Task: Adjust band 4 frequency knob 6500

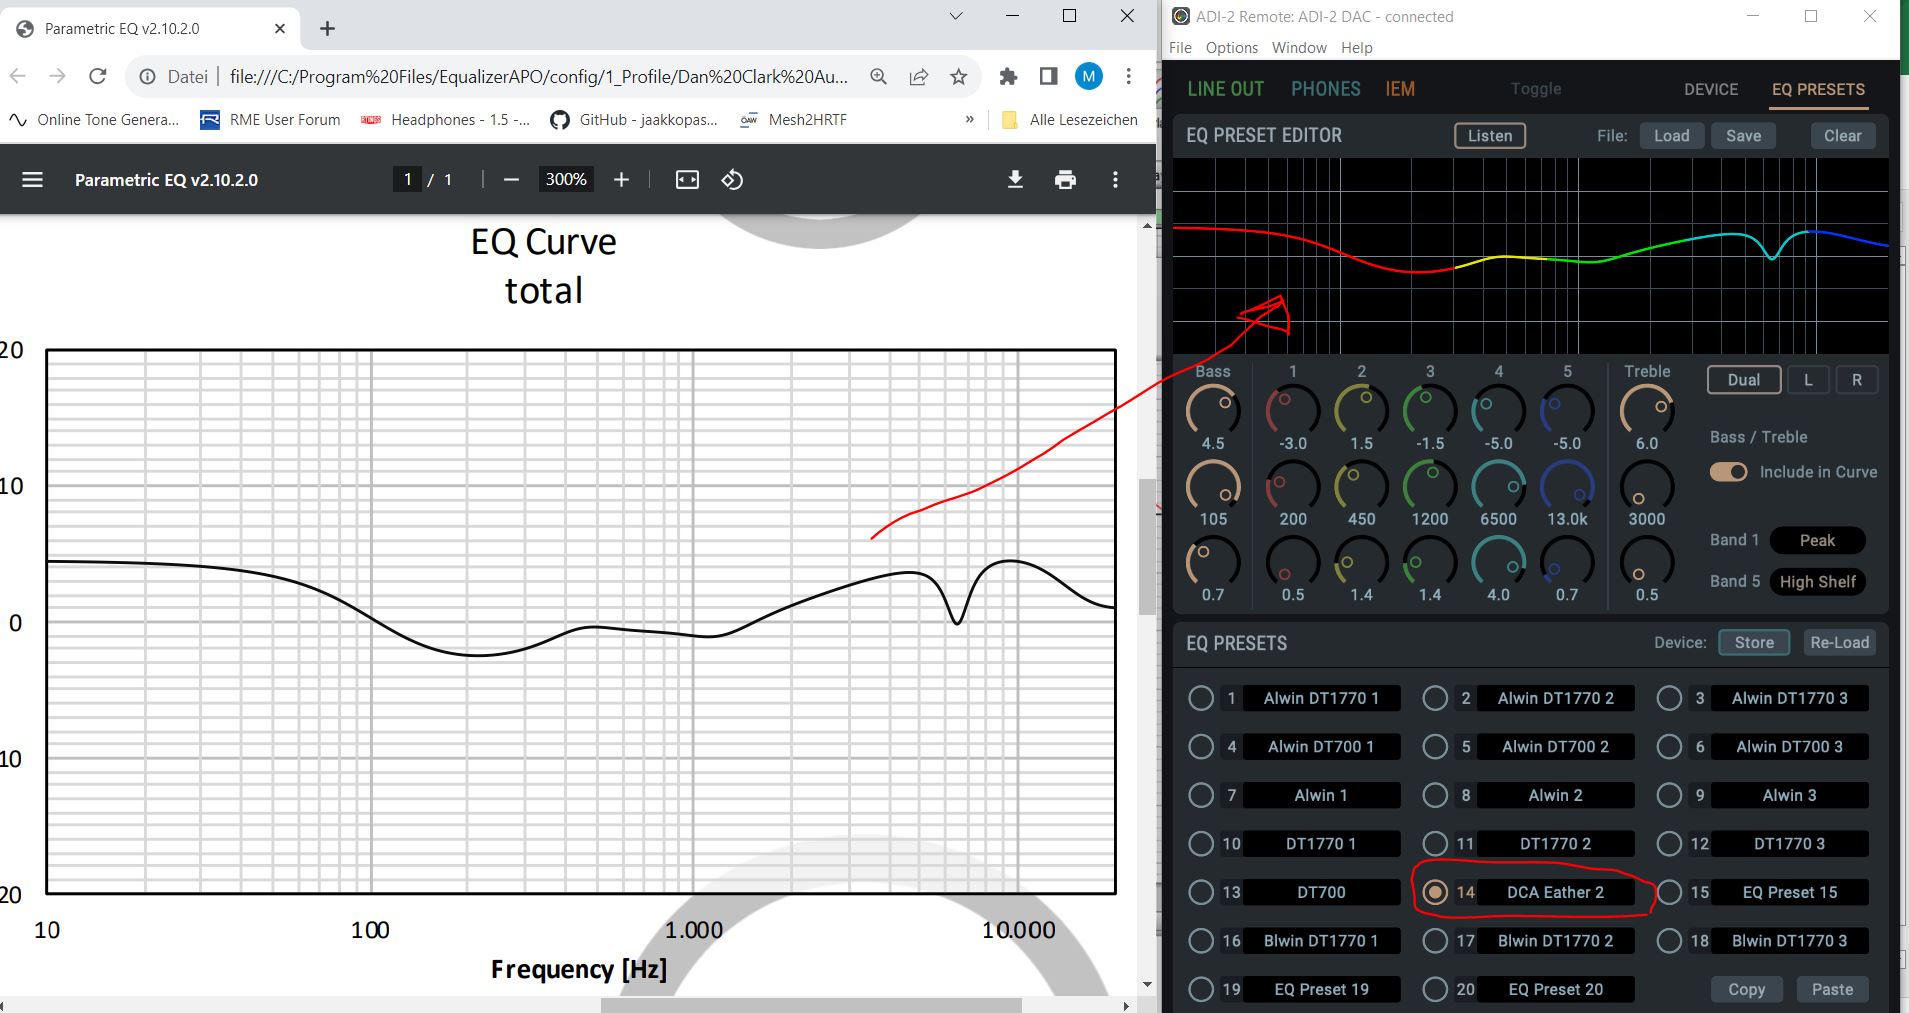Action: click(1498, 486)
